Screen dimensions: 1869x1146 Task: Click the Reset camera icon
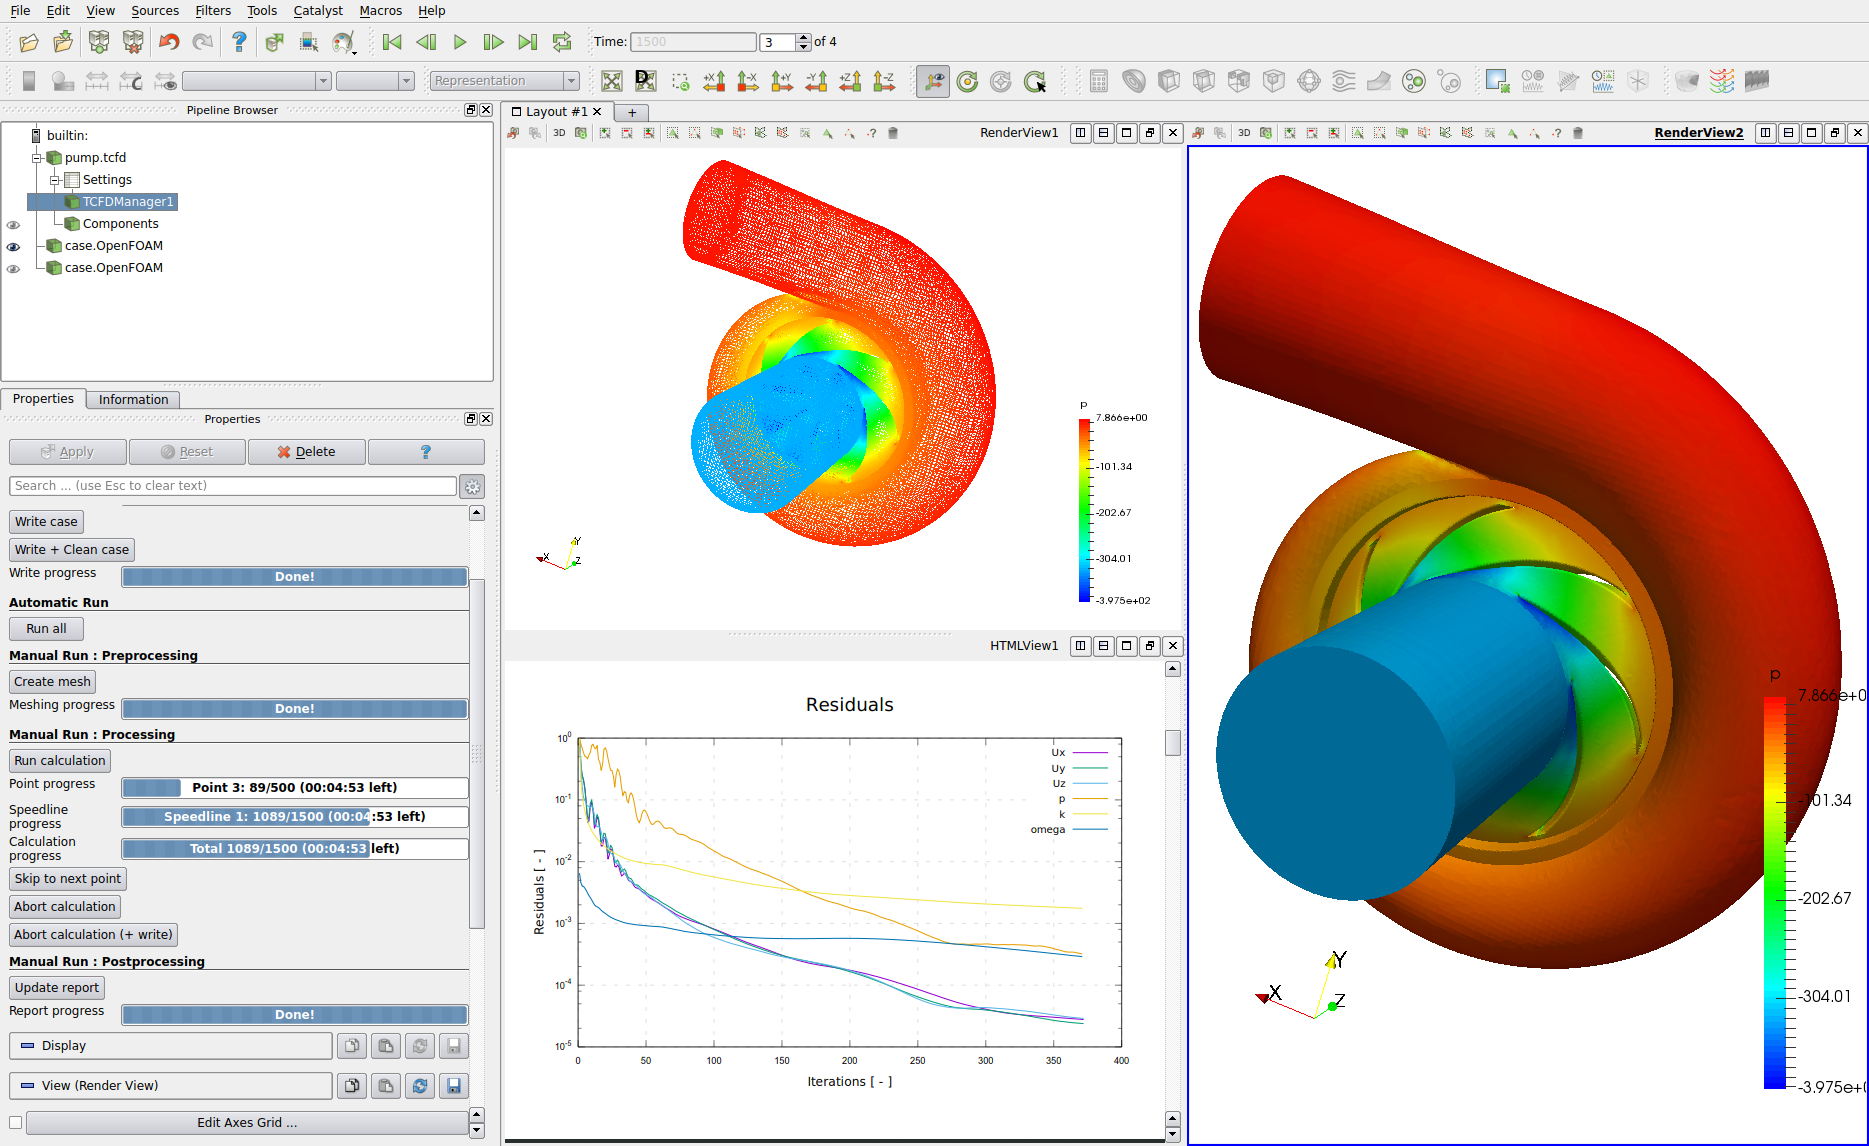point(612,81)
